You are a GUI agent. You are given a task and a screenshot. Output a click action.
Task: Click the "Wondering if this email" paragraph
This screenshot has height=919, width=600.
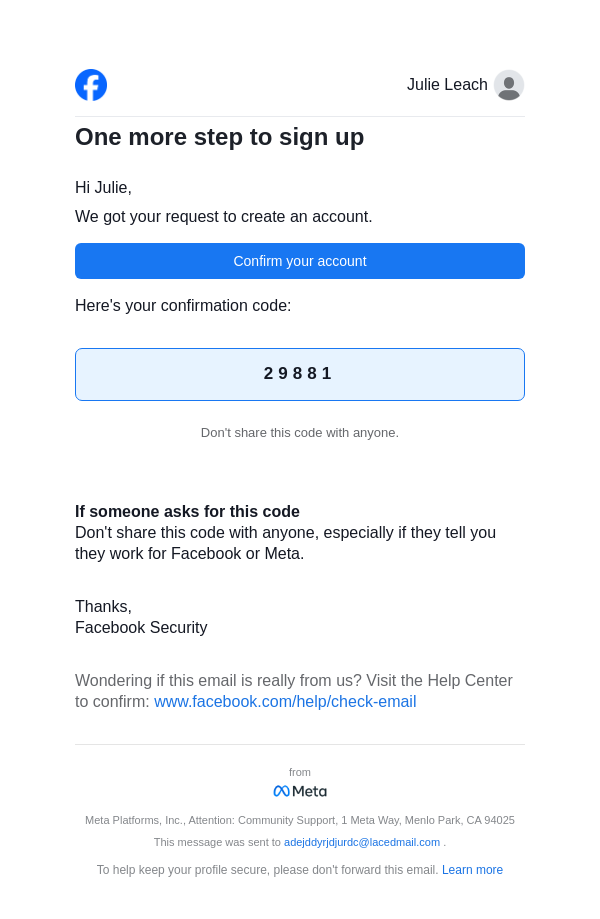[294, 681]
